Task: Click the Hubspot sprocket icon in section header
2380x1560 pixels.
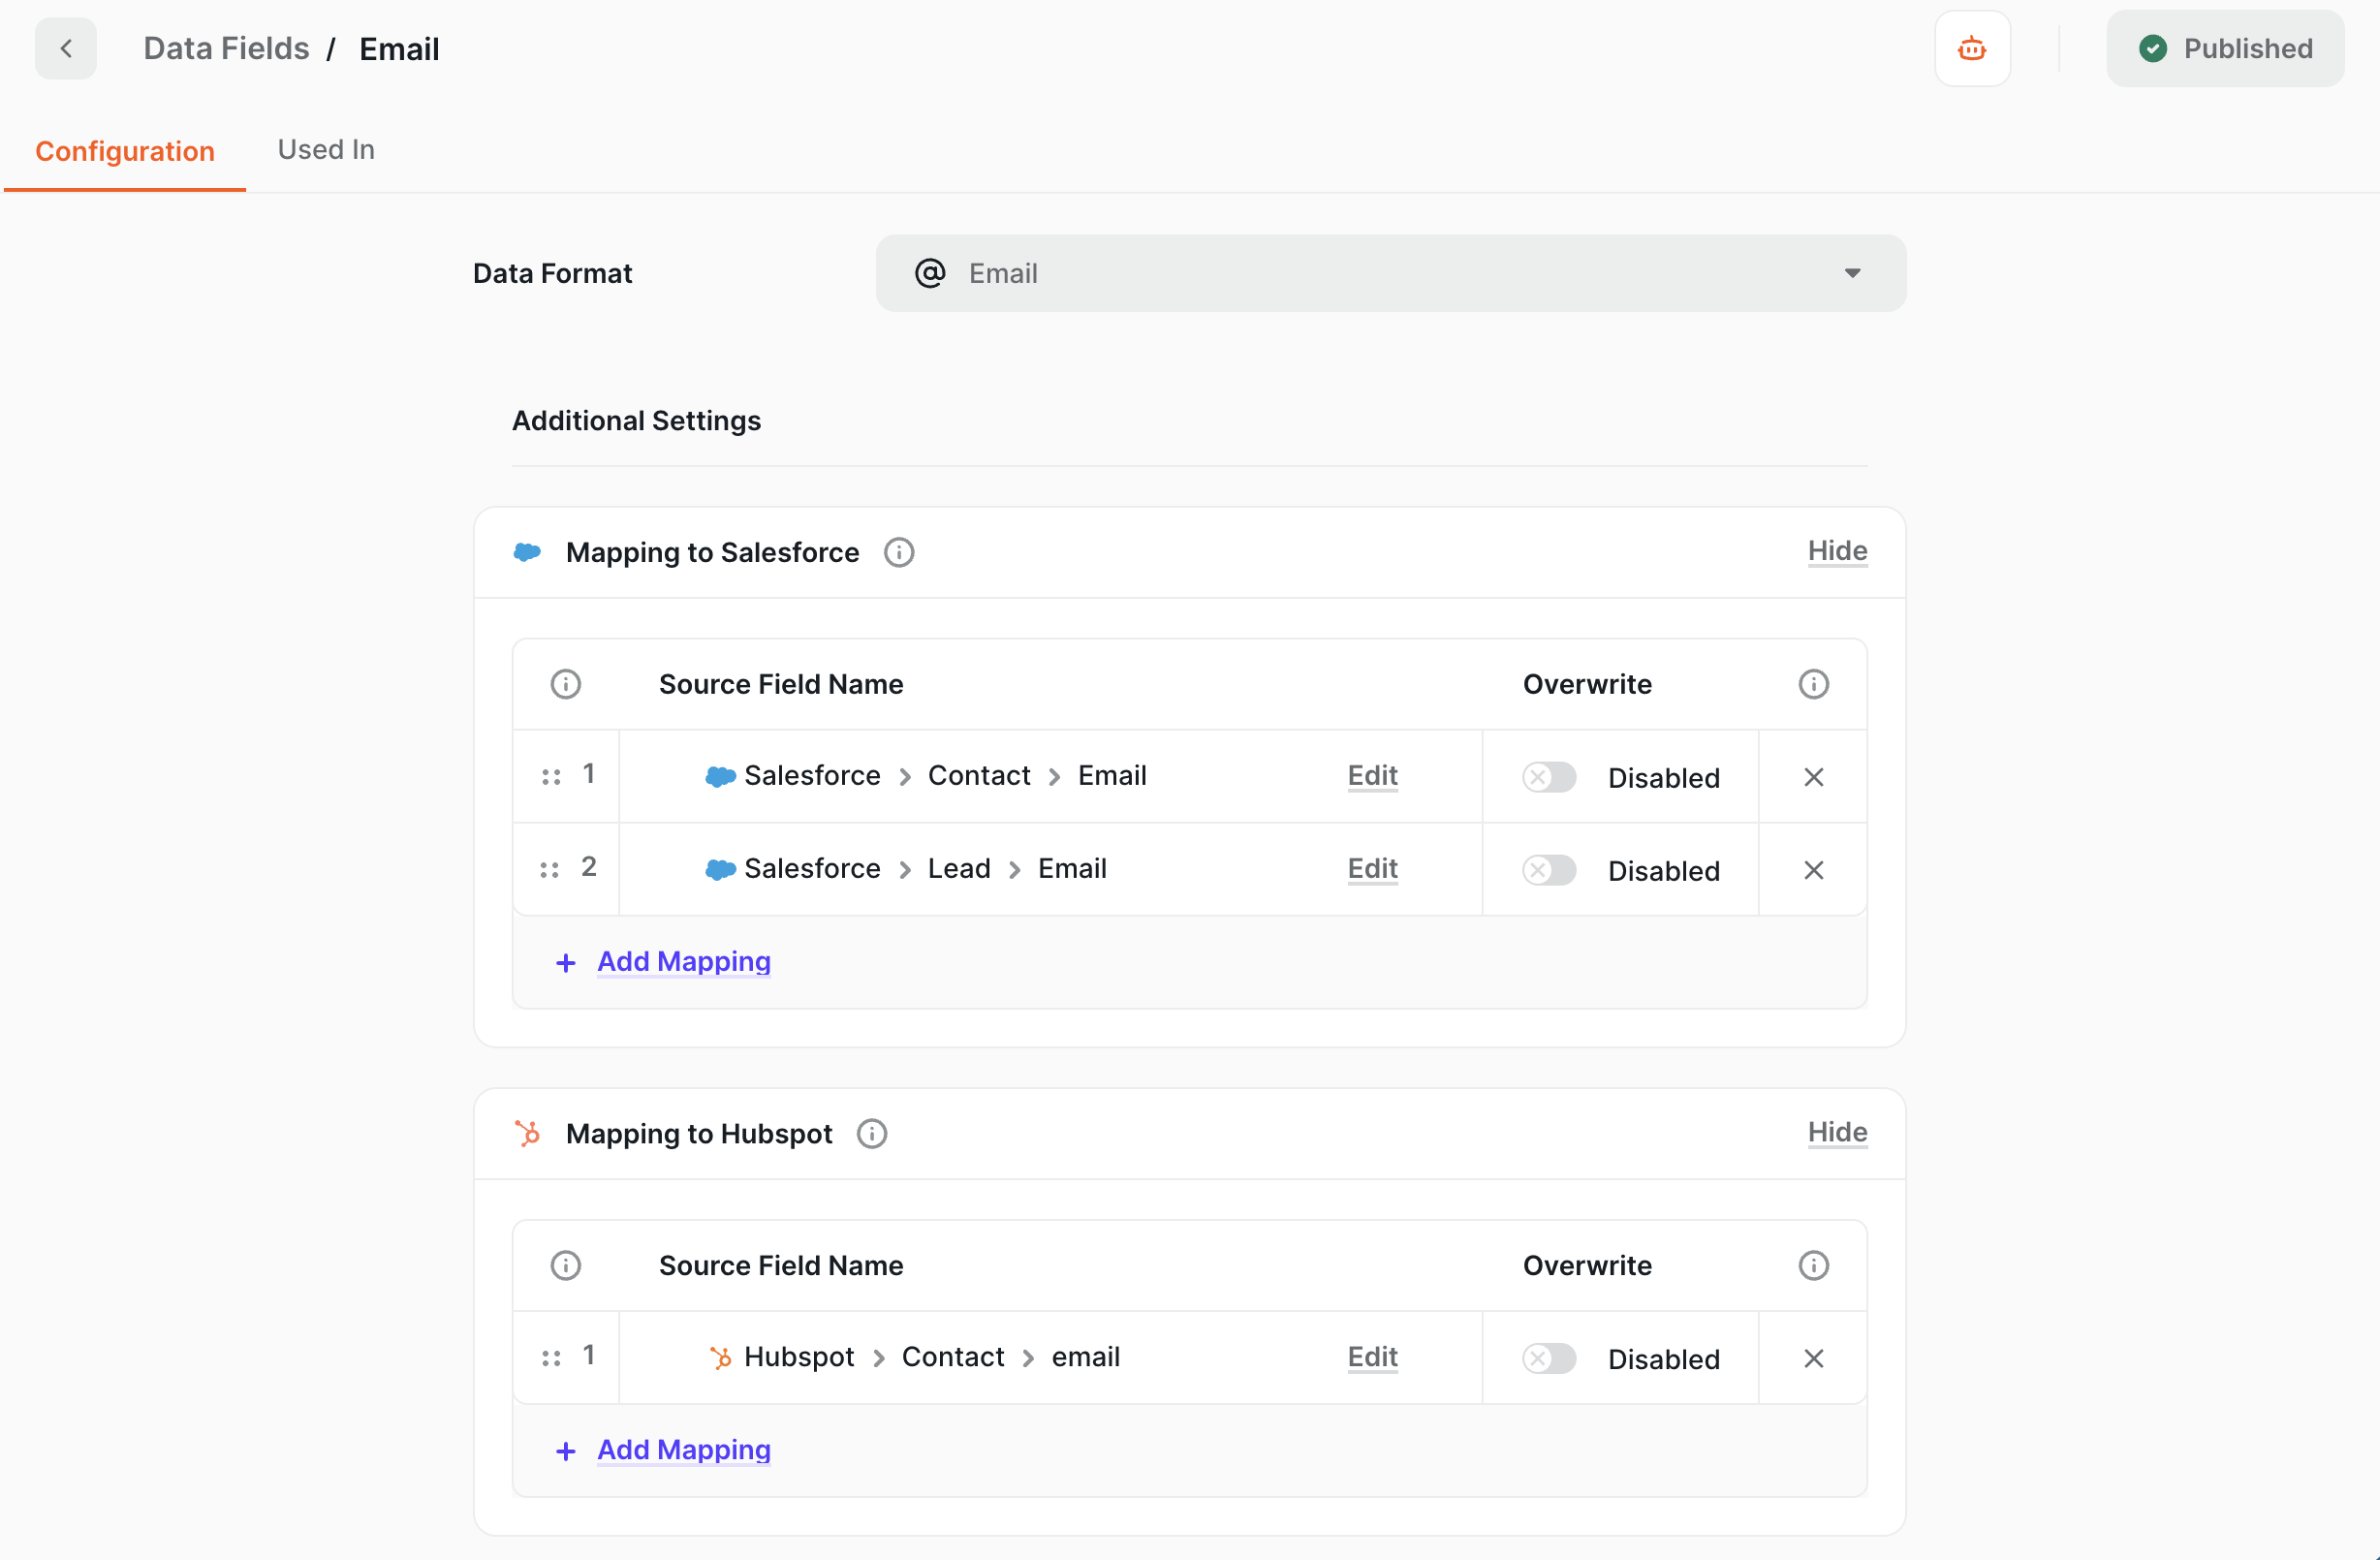Action: (527, 1133)
